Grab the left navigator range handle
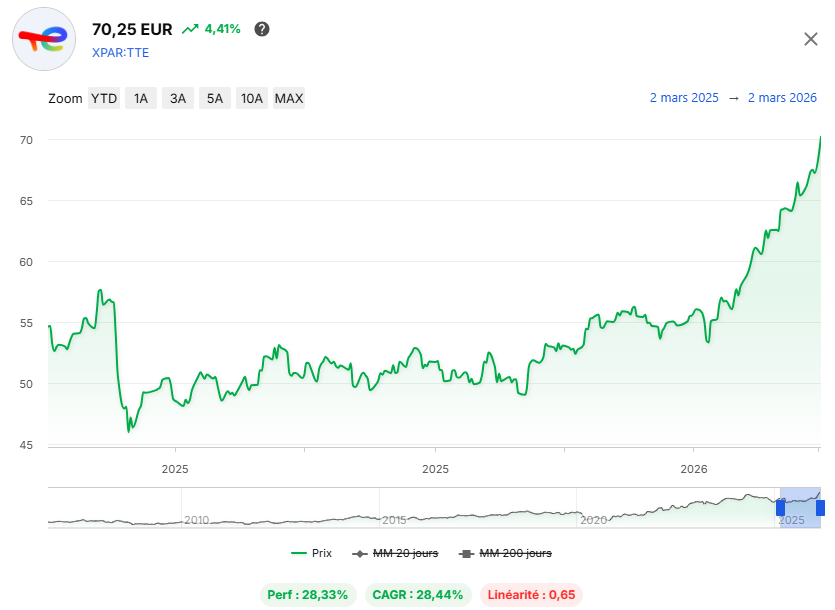 [780, 508]
